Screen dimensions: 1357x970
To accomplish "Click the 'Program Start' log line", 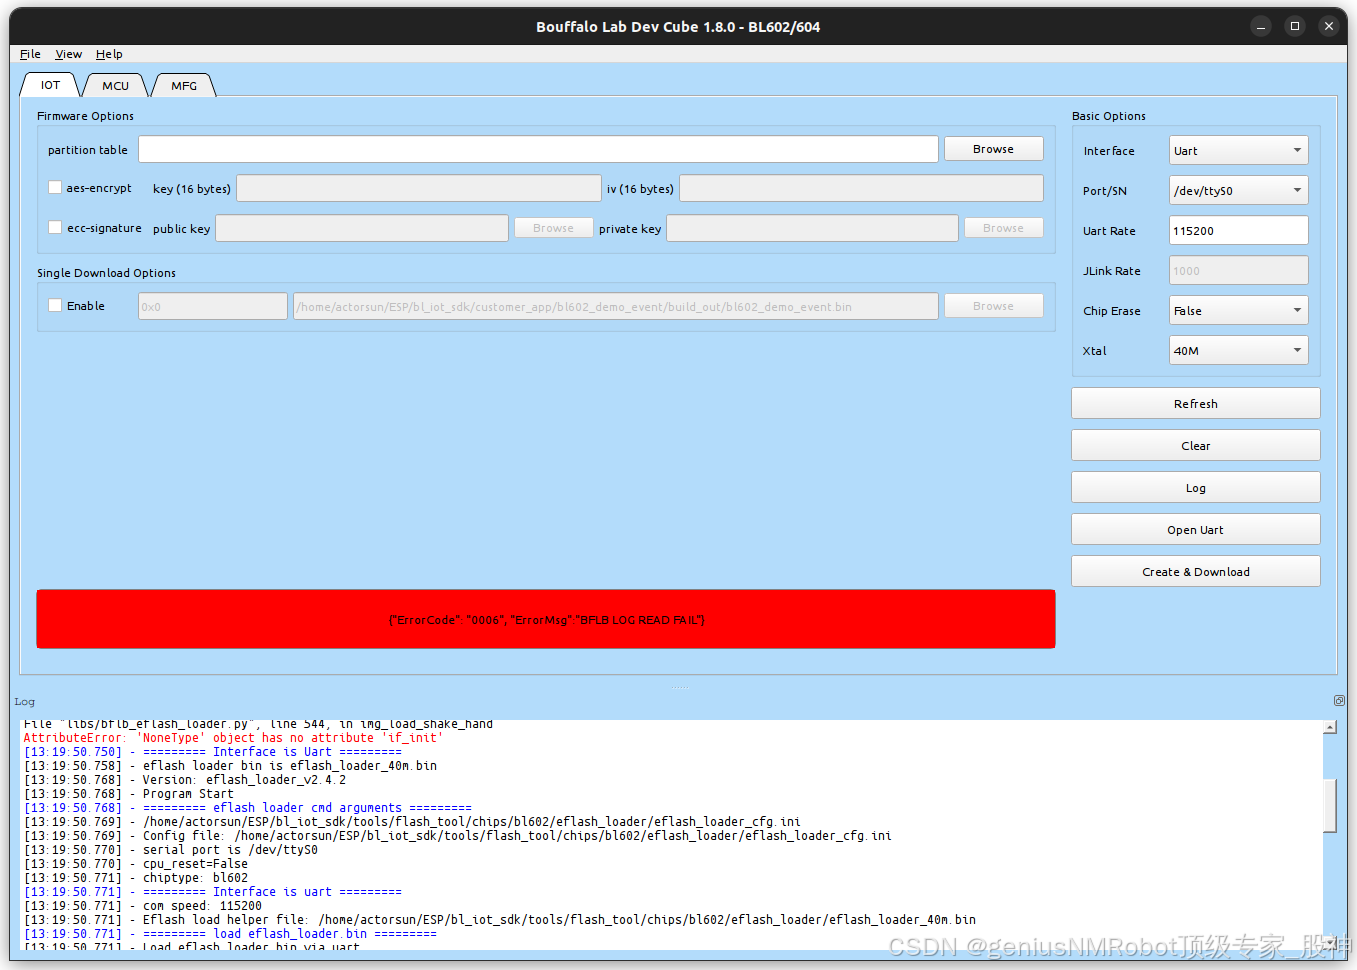I will point(128,794).
